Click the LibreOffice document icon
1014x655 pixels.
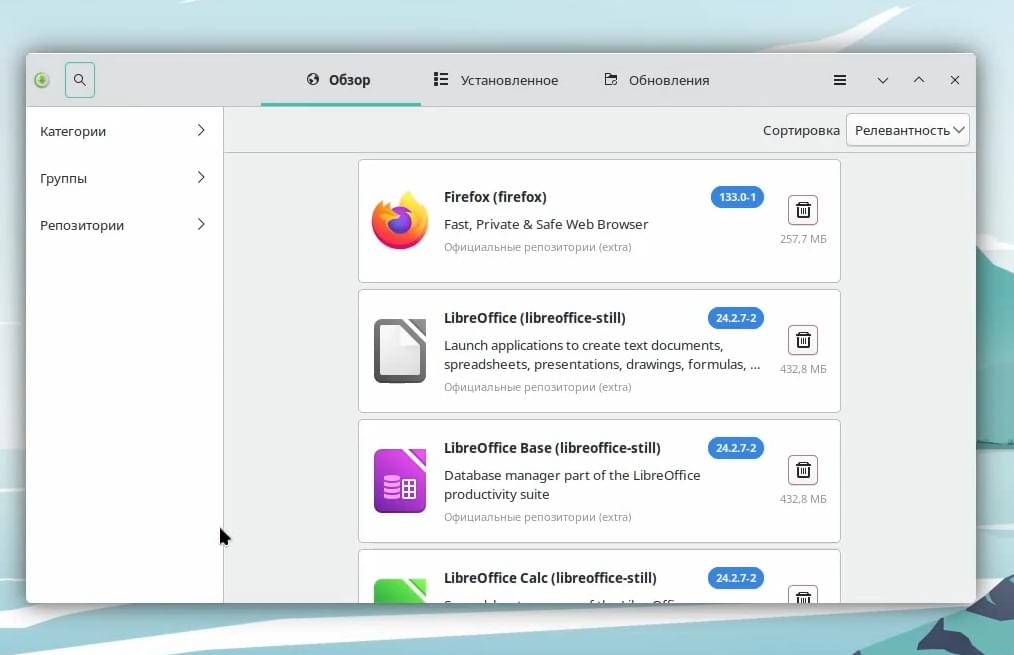pos(400,350)
